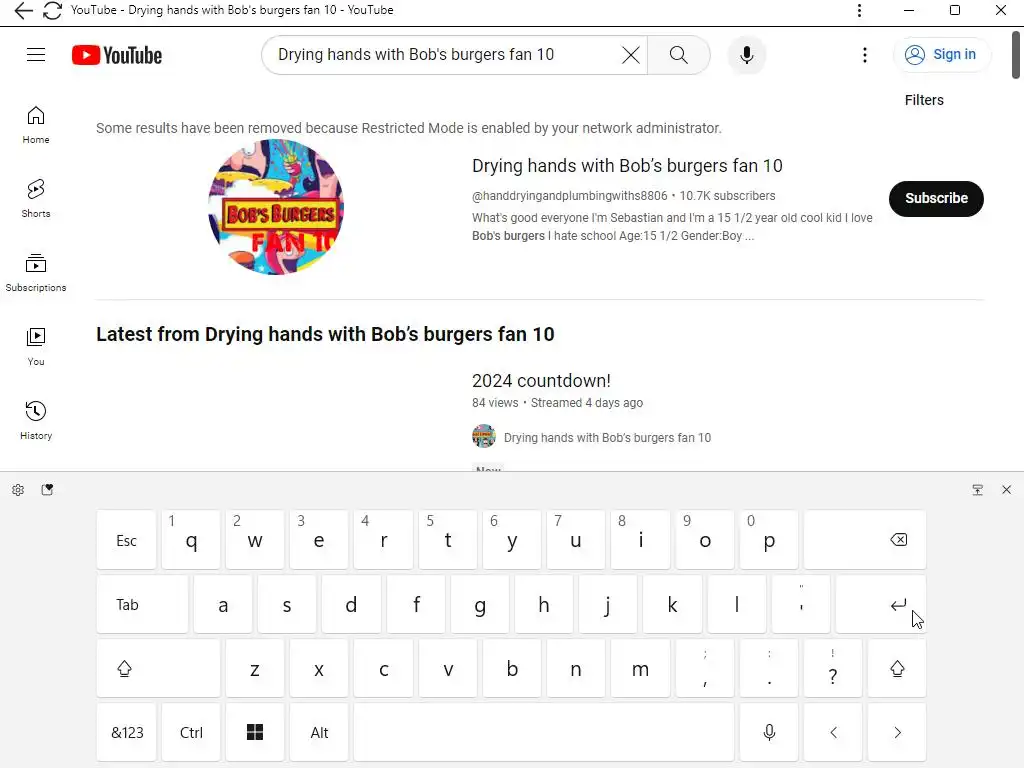The width and height of the screenshot is (1024, 768).
Task: Tap the question mark key
Action: pyautogui.click(x=833, y=669)
